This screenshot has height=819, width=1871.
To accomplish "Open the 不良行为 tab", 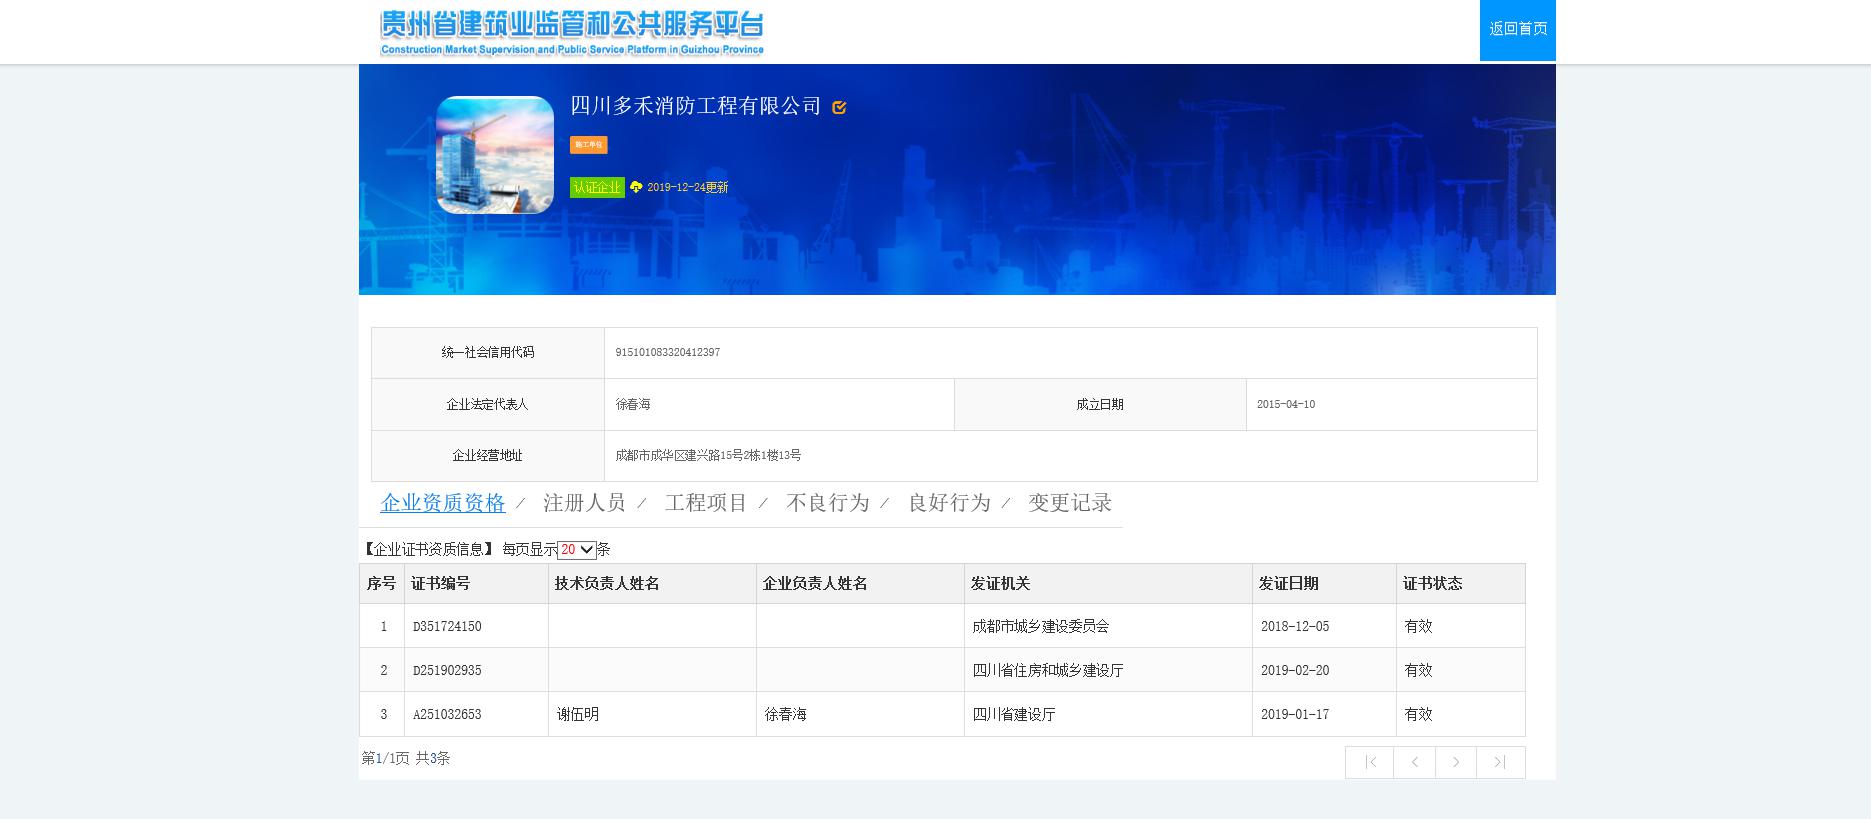I will (828, 503).
